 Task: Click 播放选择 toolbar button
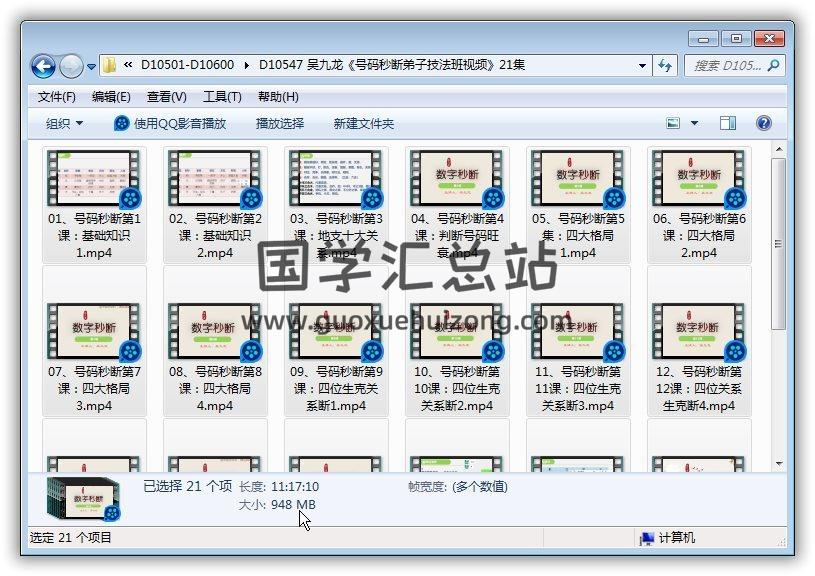tap(280, 124)
